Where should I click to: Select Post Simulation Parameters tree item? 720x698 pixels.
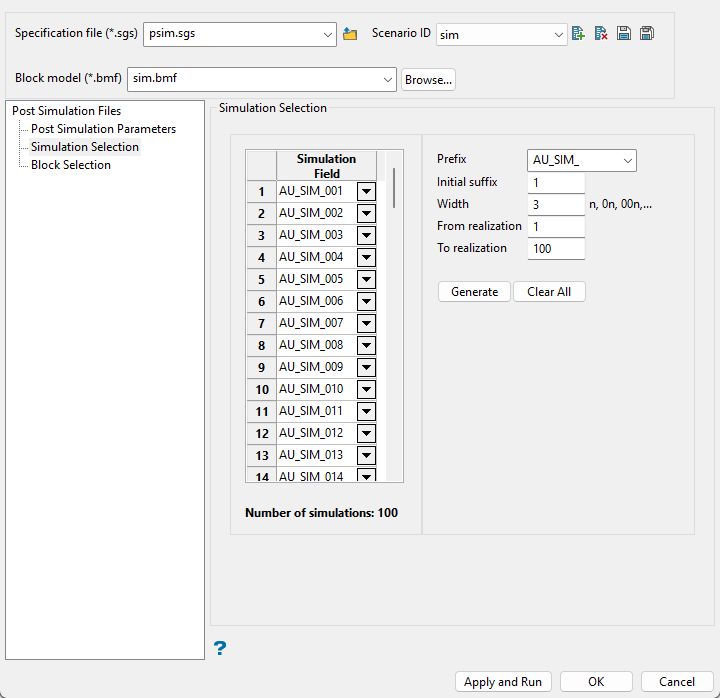tap(103, 129)
